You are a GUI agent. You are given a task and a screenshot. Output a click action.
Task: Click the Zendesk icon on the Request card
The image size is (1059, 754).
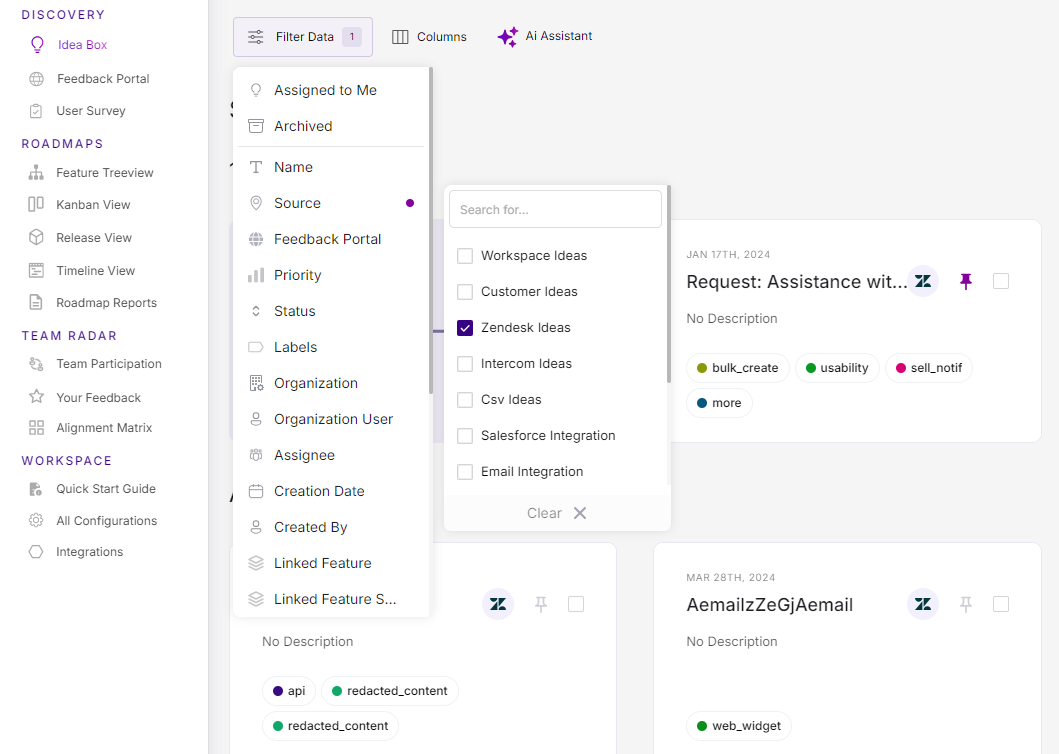[x=922, y=281]
